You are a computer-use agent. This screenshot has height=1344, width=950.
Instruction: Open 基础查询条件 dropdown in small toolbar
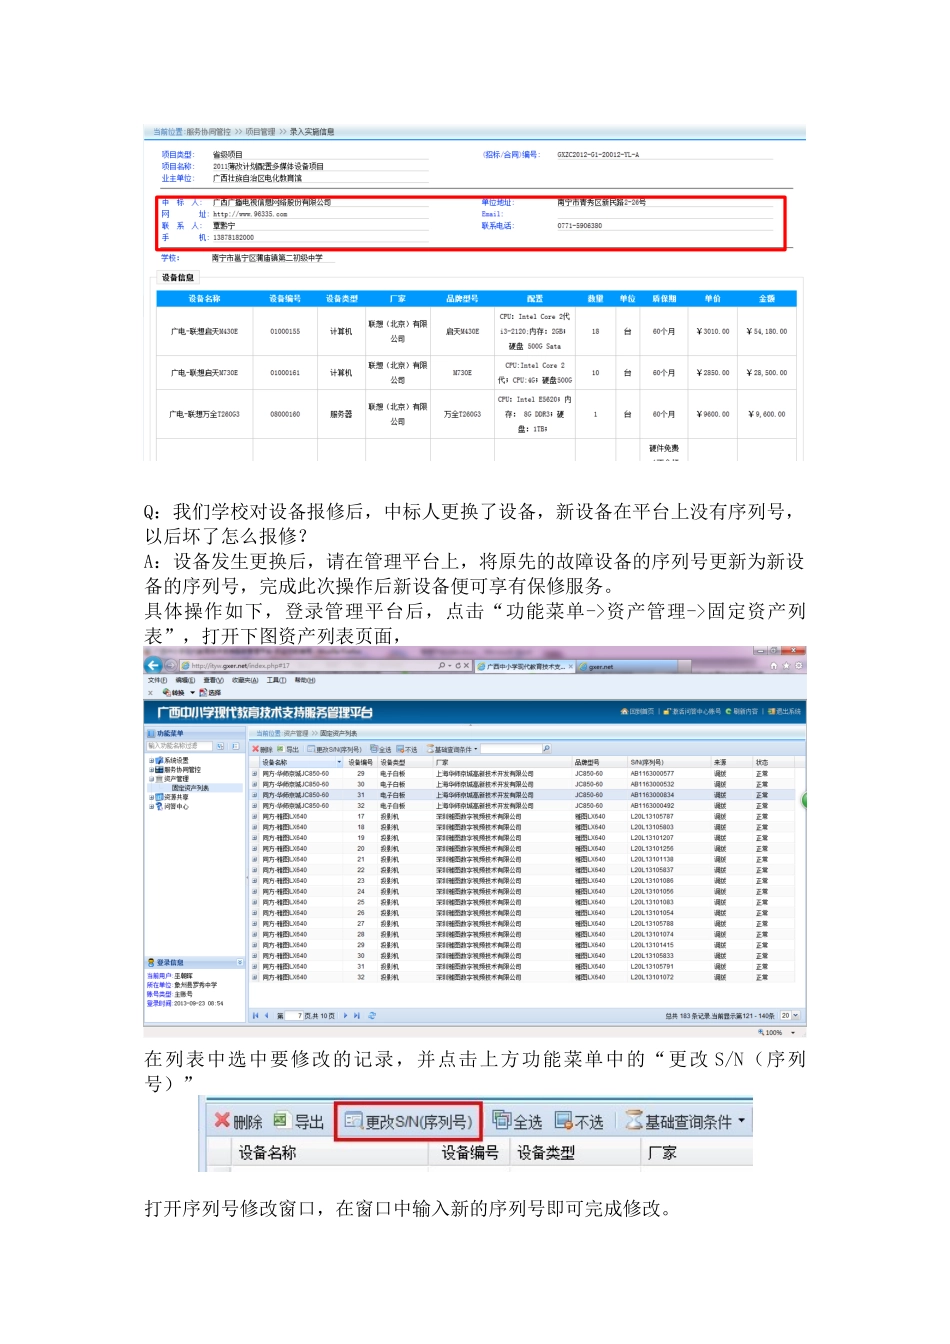476,749
